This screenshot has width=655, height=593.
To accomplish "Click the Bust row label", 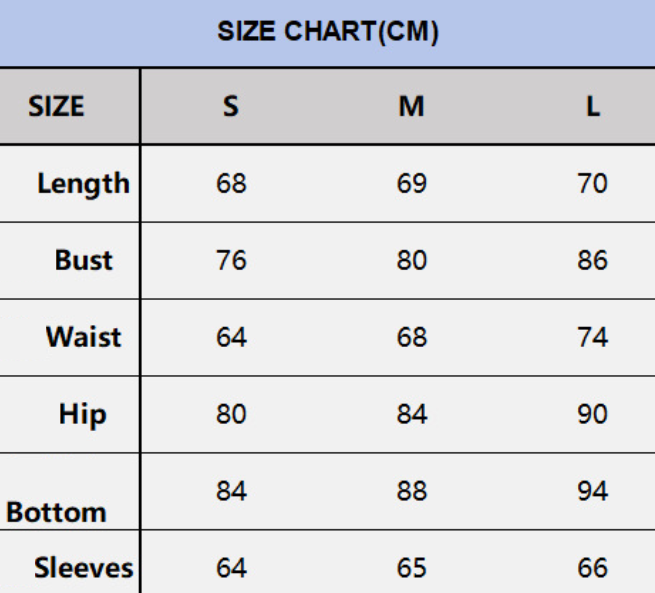I will pyautogui.click(x=84, y=260).
